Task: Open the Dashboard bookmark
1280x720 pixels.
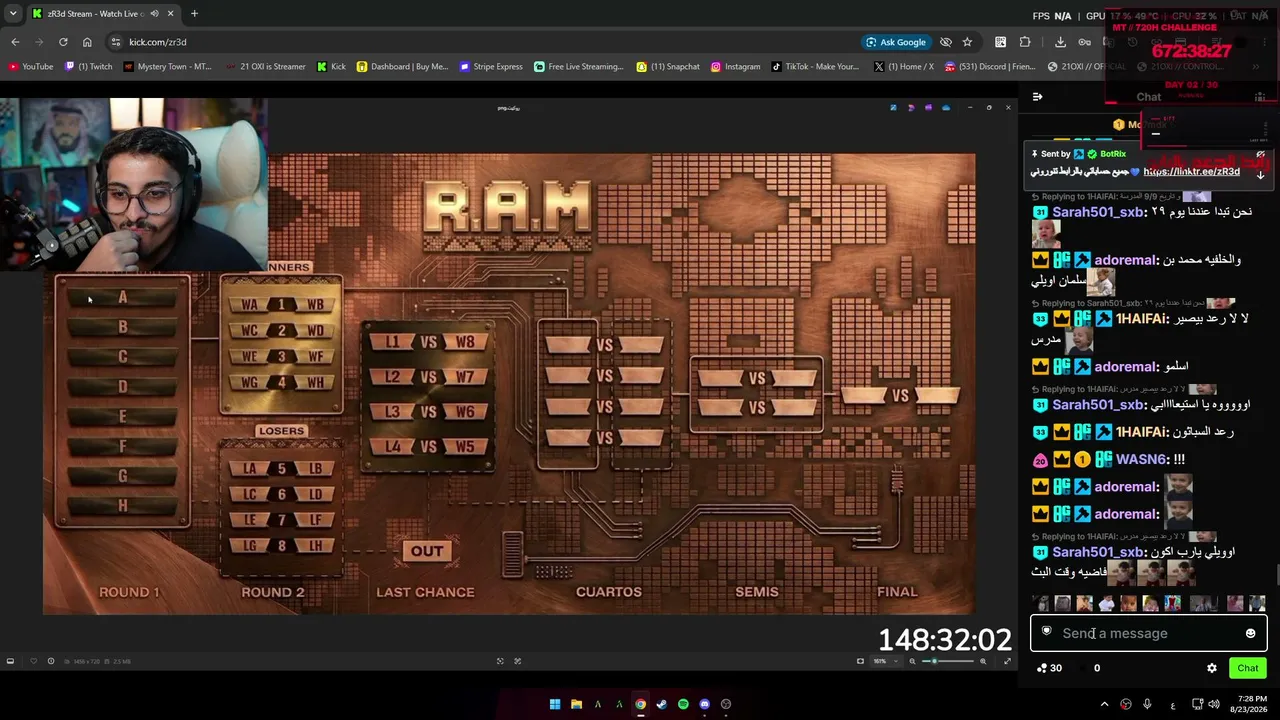Action: pyautogui.click(x=402, y=67)
